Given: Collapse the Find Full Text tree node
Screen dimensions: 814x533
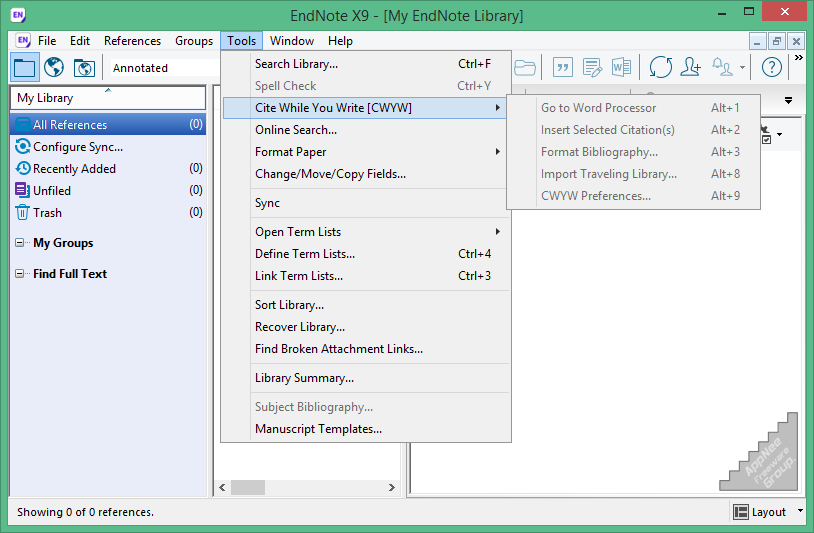Looking at the screenshot, I should coord(19,274).
